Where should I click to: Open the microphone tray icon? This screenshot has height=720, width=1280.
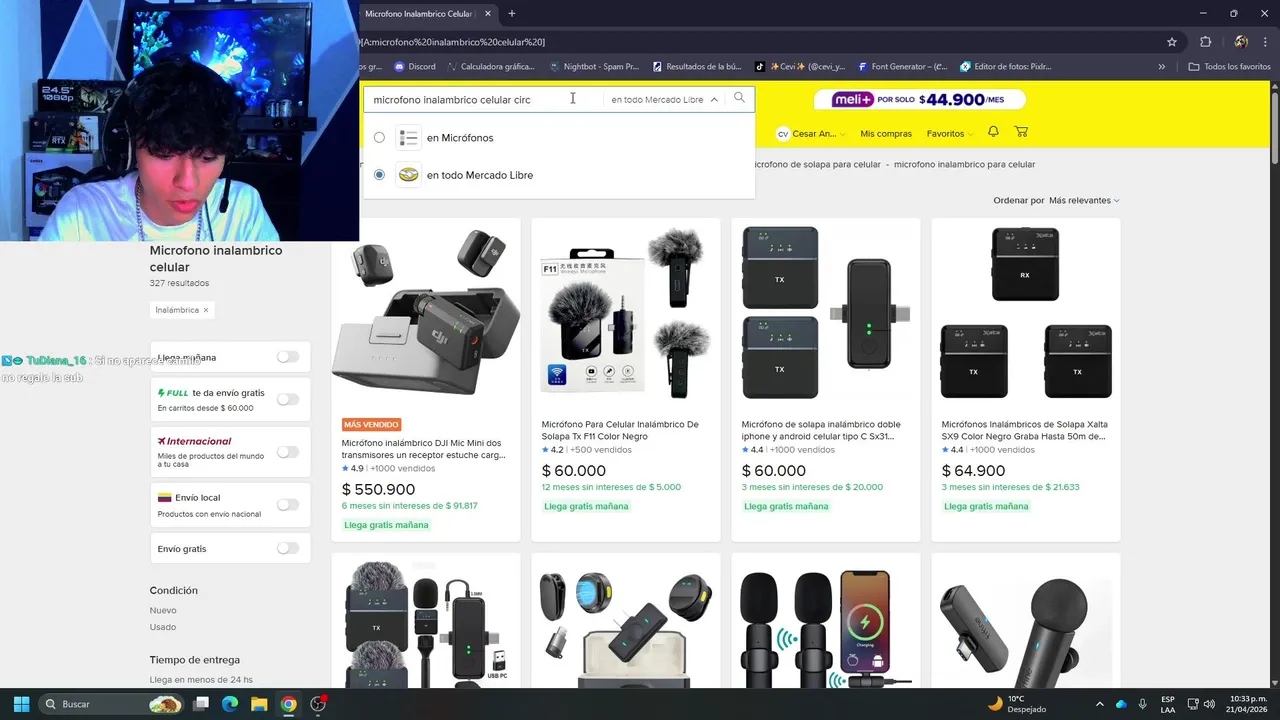pos(1143,704)
